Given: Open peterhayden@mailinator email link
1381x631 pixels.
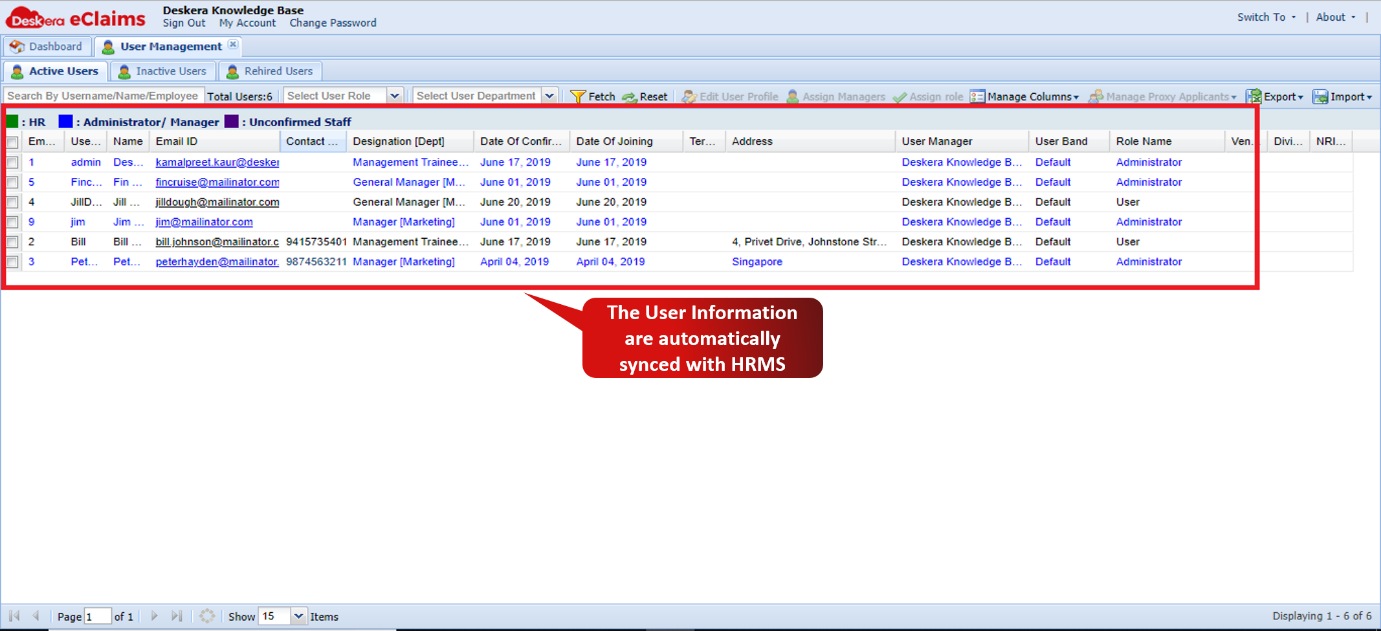Looking at the screenshot, I should 218,261.
